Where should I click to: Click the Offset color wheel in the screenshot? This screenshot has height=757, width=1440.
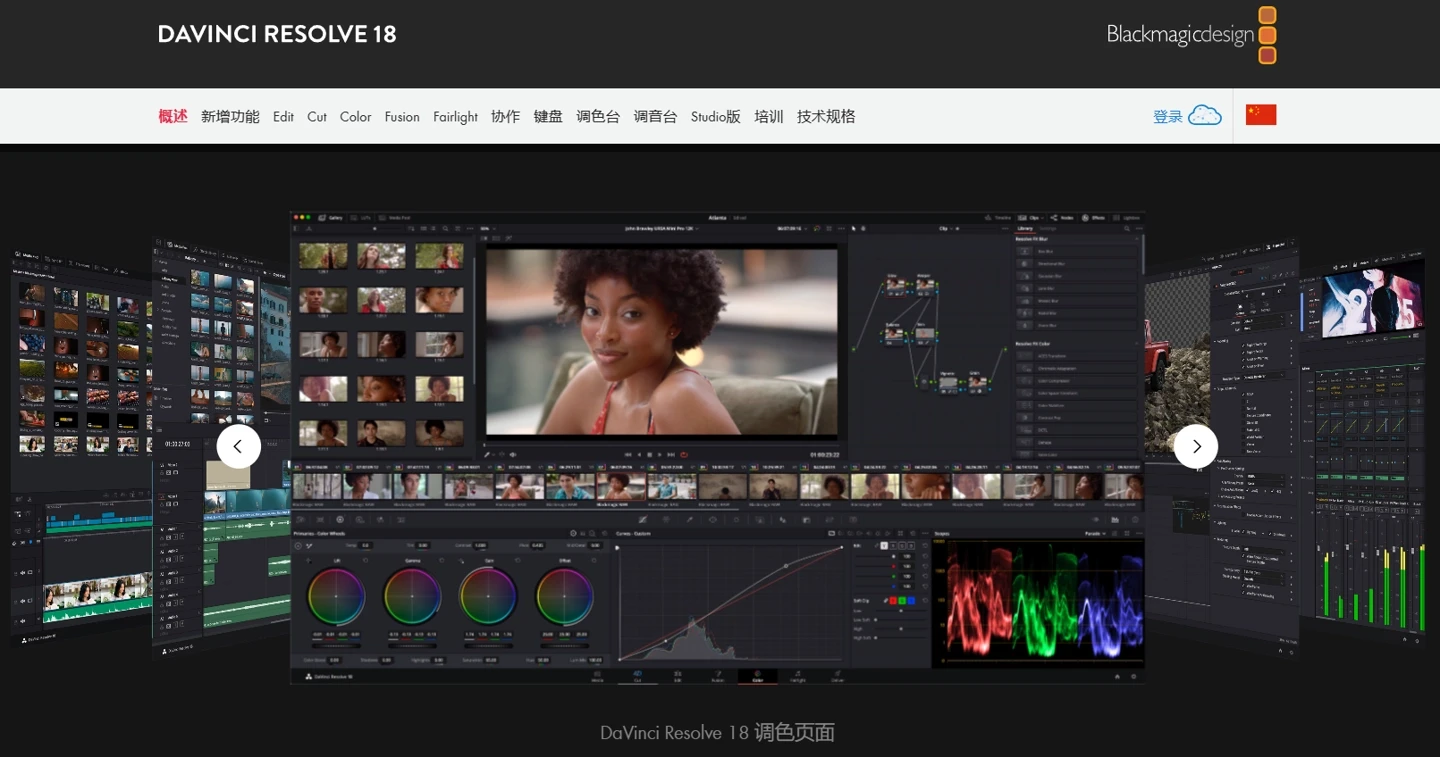(x=564, y=596)
